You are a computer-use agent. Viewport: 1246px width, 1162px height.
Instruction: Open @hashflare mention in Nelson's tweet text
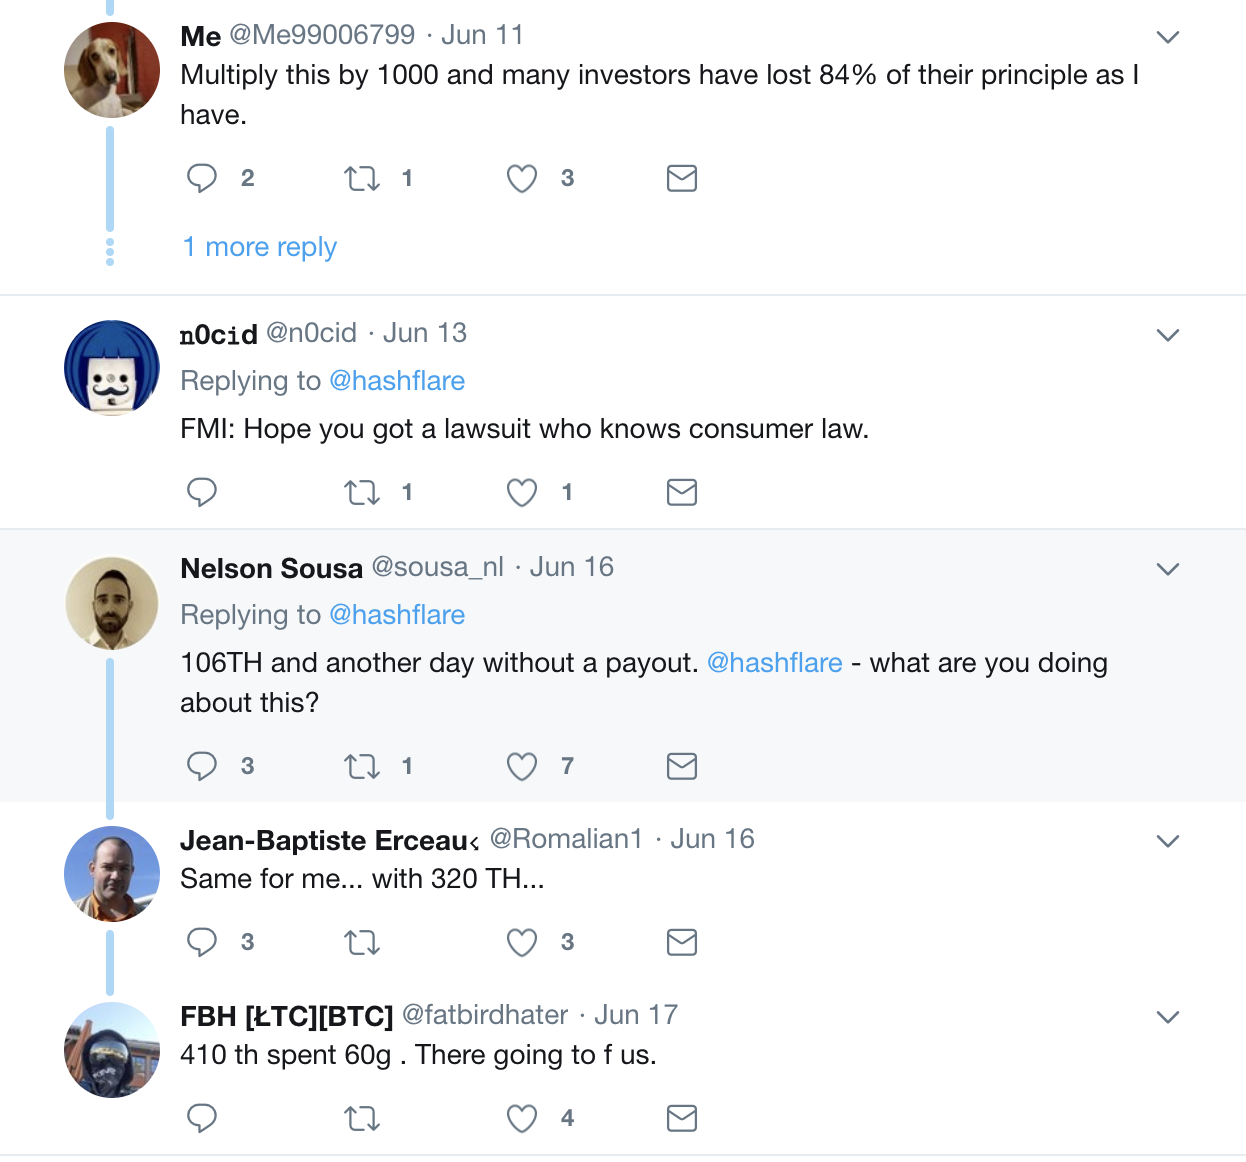[774, 663]
